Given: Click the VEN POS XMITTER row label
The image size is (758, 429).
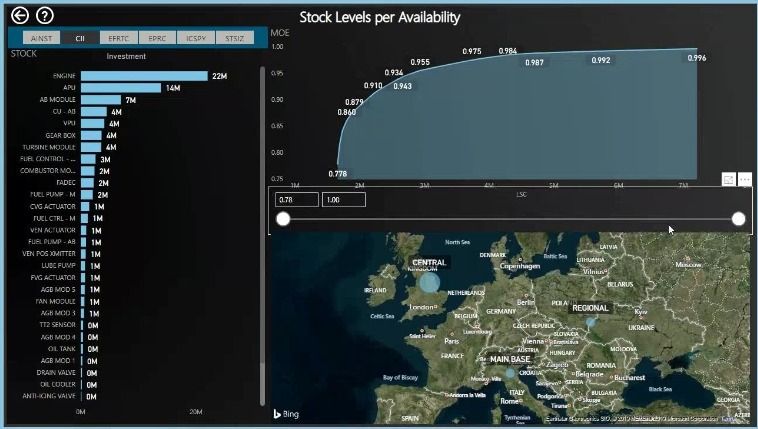Looking at the screenshot, I should tap(49, 253).
